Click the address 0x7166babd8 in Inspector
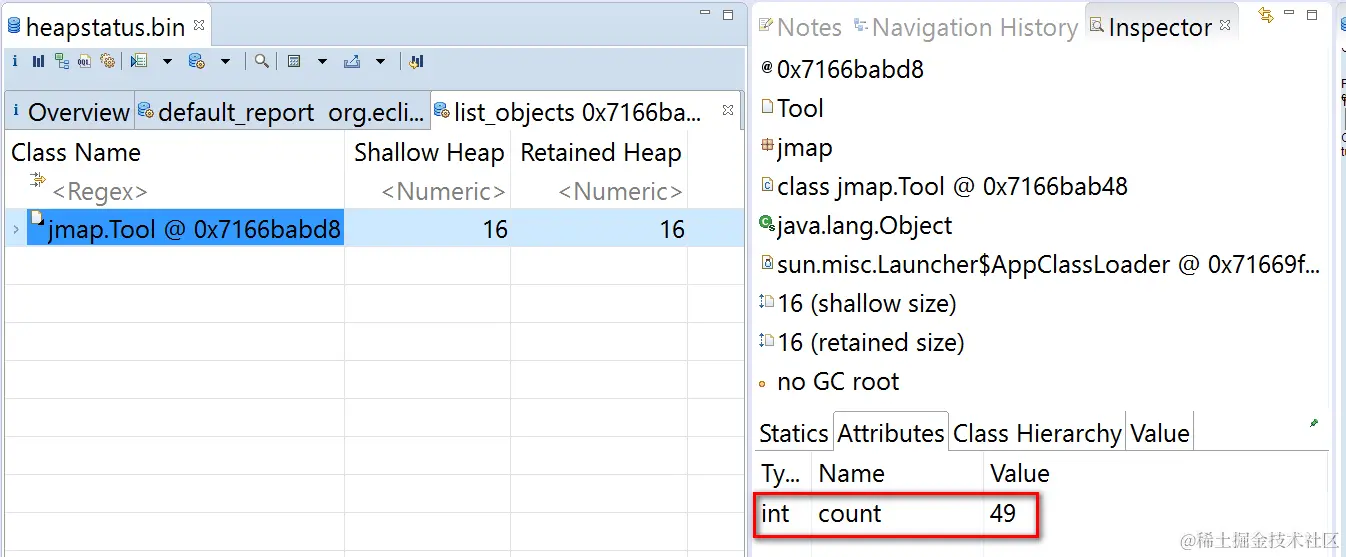 coord(850,69)
